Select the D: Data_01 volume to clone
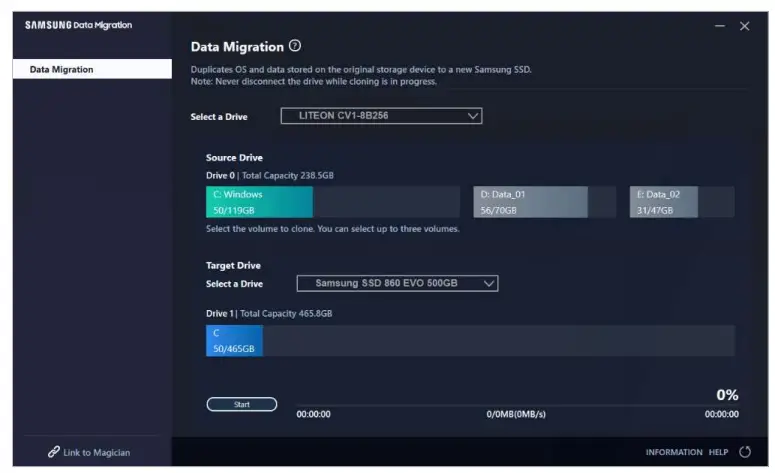Screen dimensions: 775x473 [544, 202]
